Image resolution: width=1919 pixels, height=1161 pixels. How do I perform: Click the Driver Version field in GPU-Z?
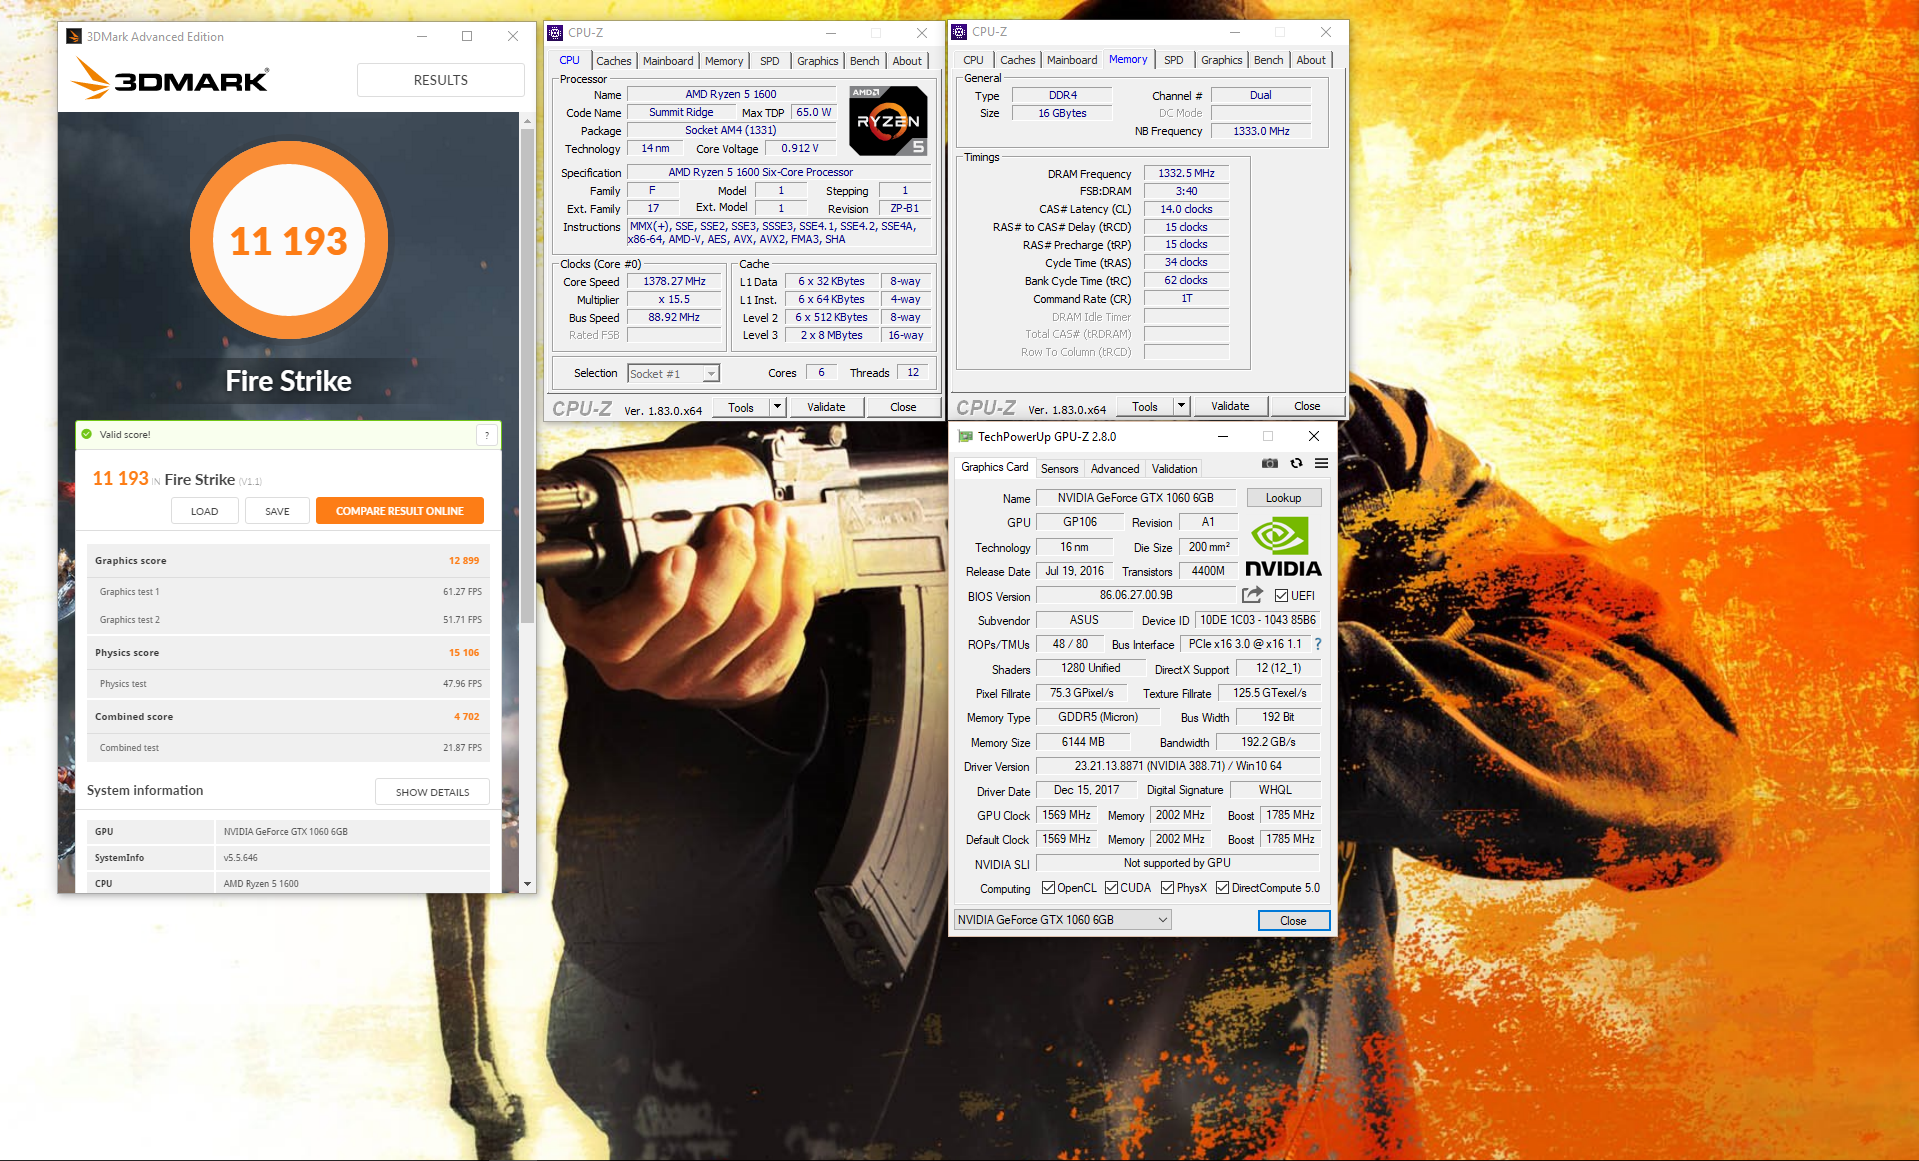tap(1178, 766)
